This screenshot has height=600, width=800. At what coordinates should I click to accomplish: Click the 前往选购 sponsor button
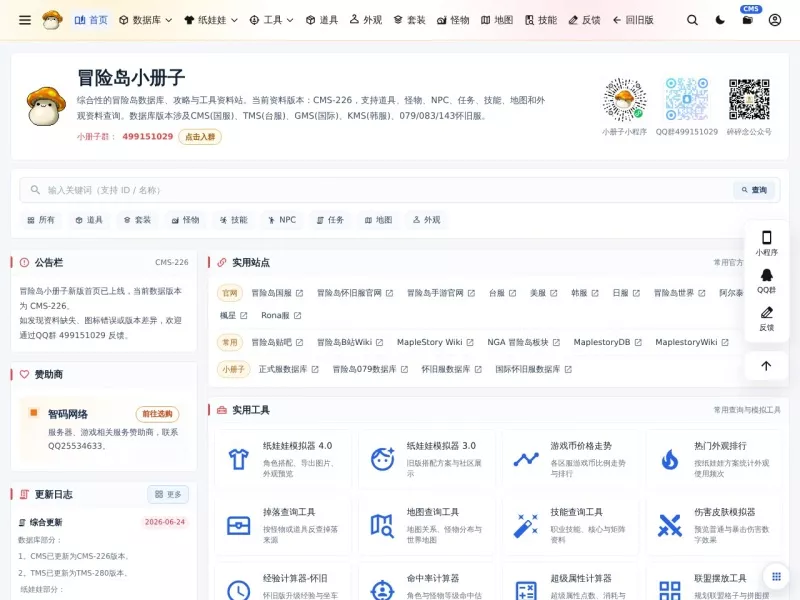(x=157, y=414)
